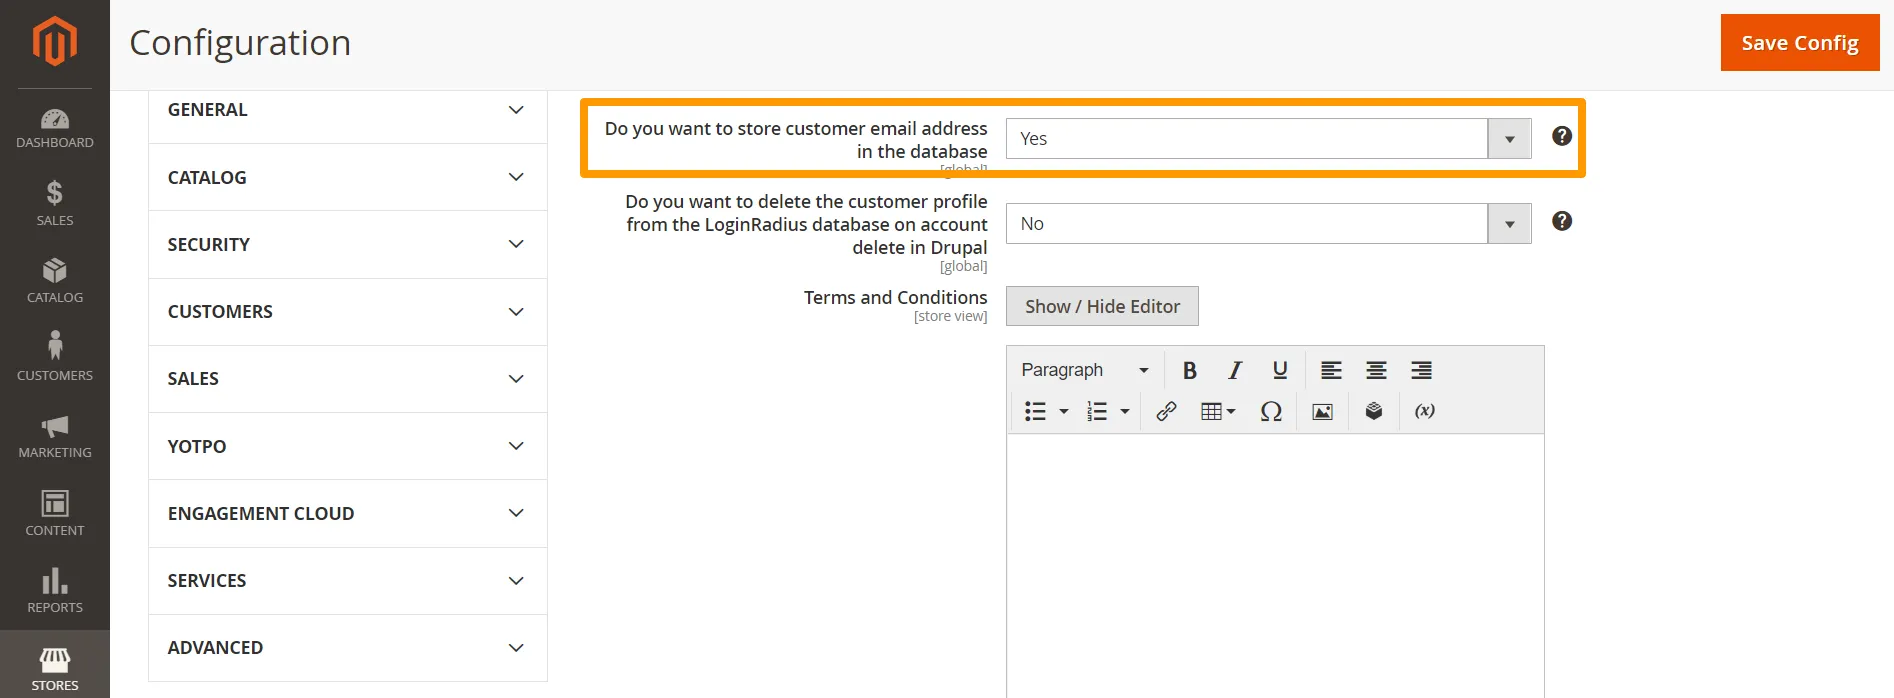Show help tooltip for email storage setting
The image size is (1894, 698).
click(x=1562, y=137)
